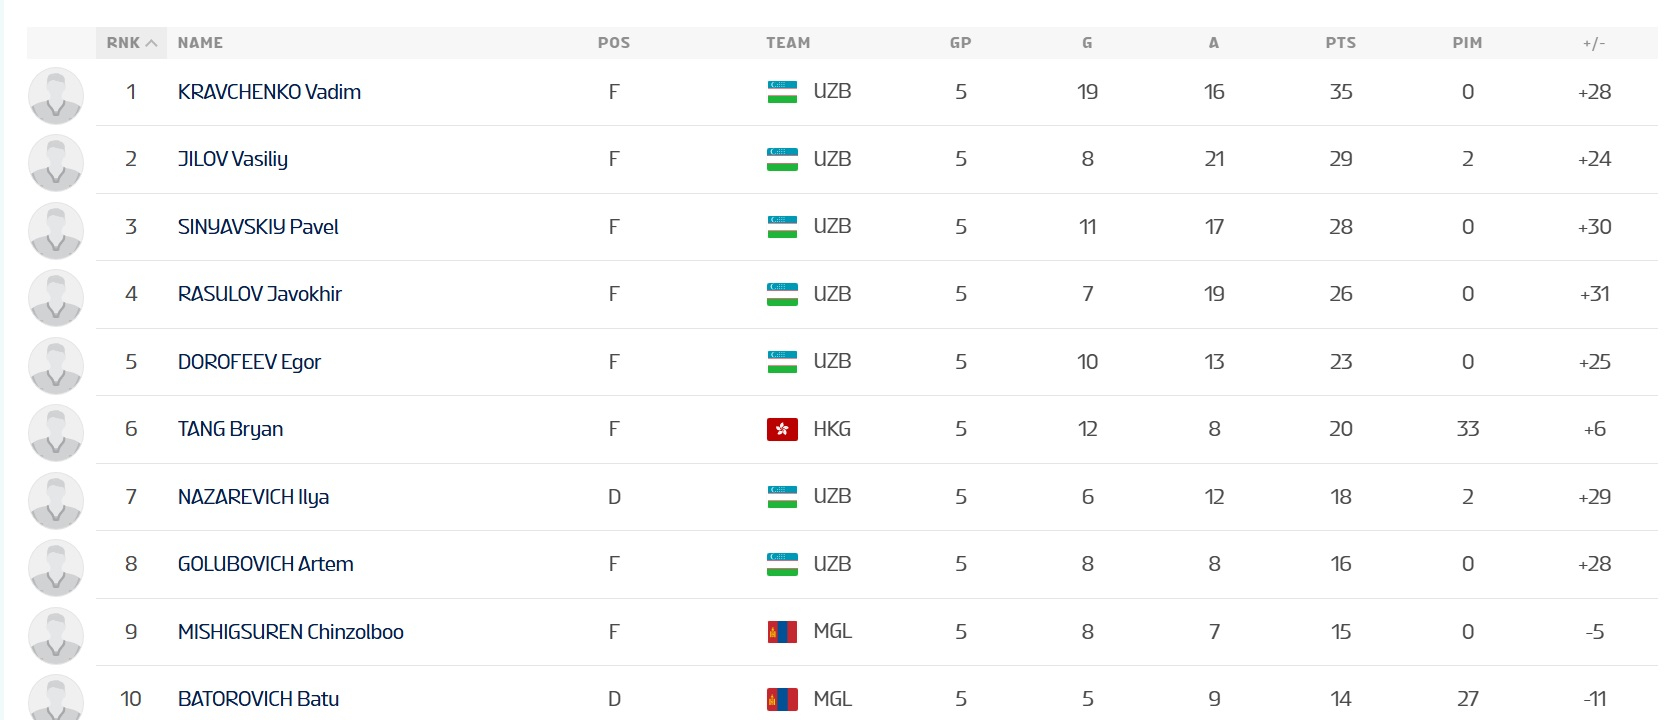Sort the table by PTS column

click(x=1340, y=43)
